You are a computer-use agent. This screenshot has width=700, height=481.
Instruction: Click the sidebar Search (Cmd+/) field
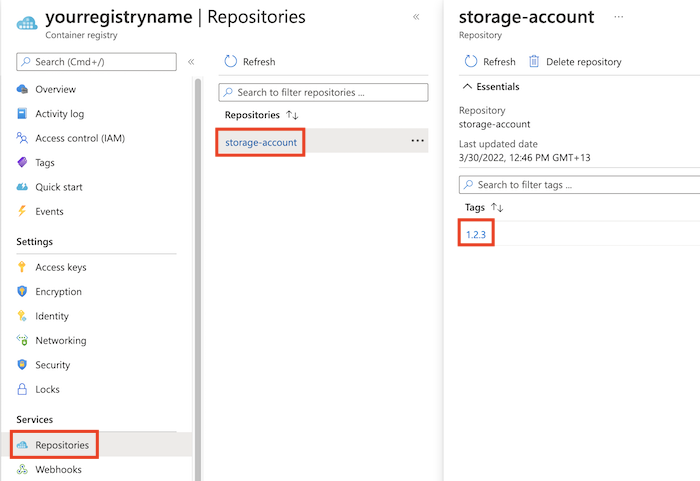click(96, 62)
